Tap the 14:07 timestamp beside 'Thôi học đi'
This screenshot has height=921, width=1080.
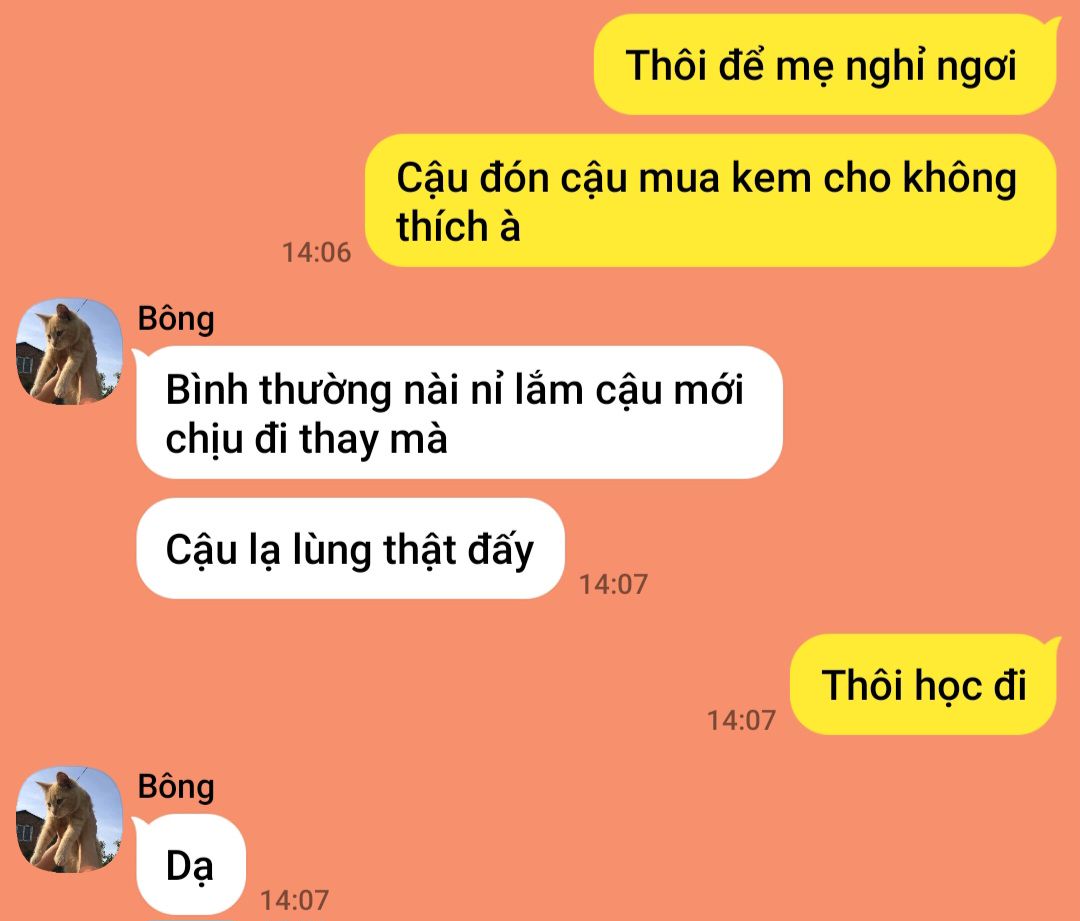(741, 720)
